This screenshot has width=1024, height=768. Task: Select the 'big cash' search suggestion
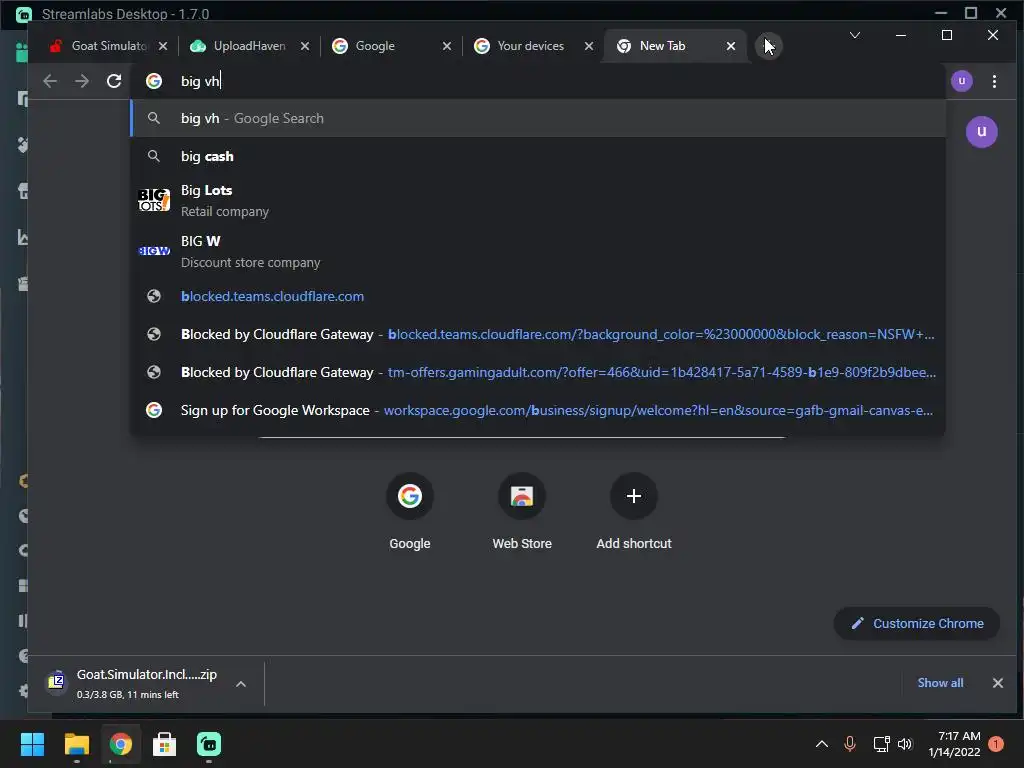coord(538,156)
